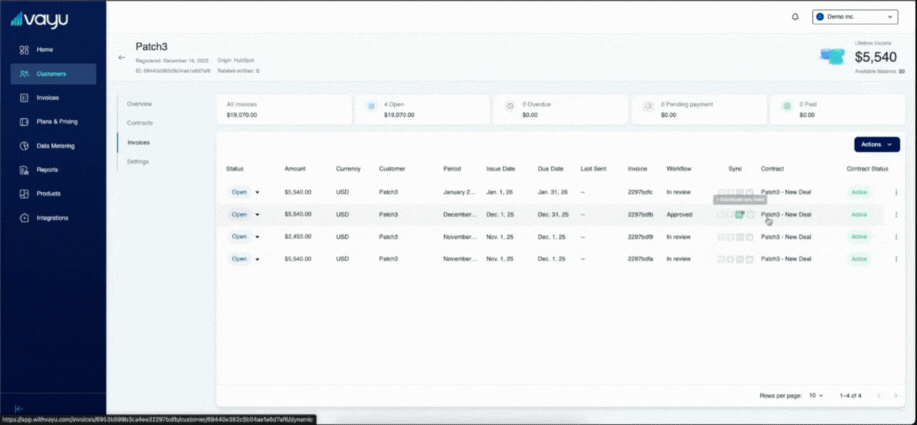Change rows per page from 10

(x=816, y=396)
